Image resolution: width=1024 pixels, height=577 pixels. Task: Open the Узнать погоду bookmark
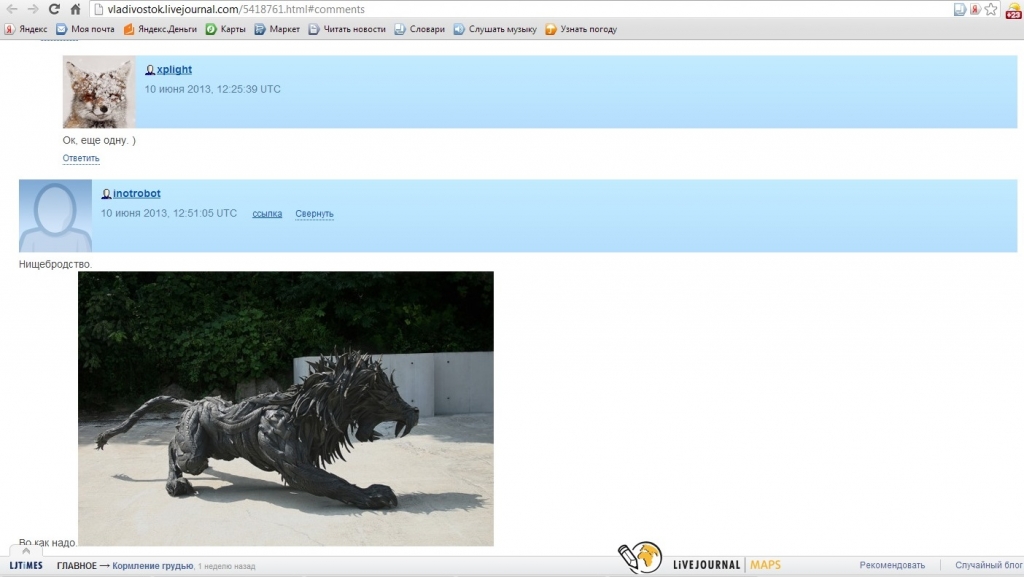pos(581,29)
